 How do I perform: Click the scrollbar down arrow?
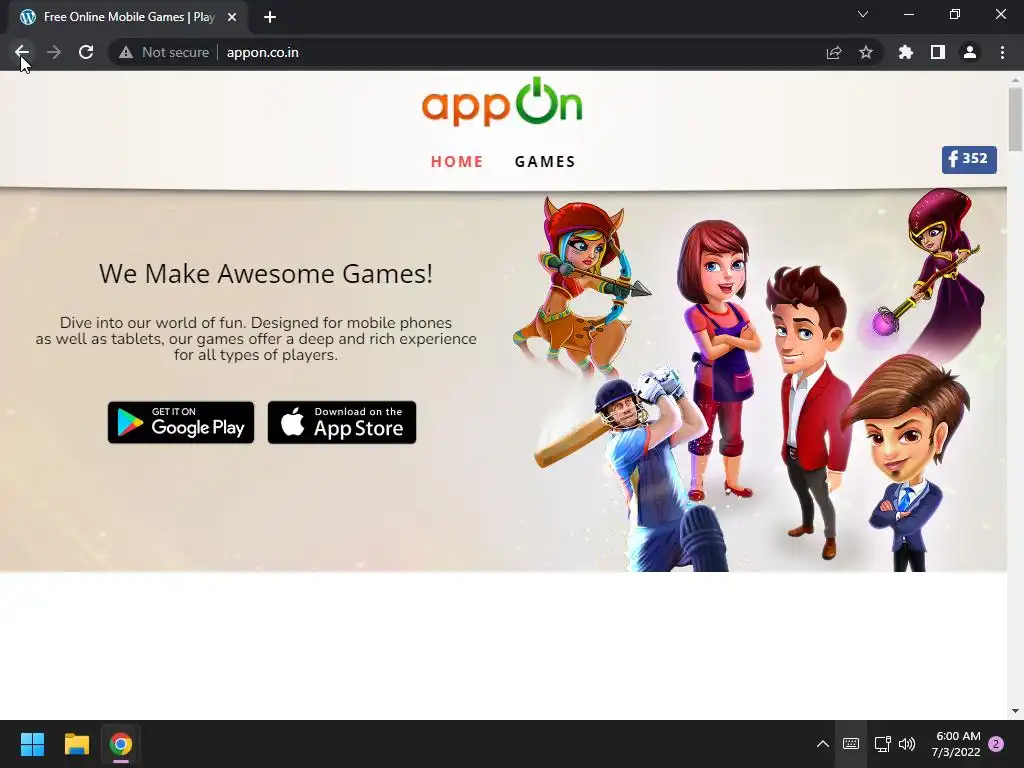1015,711
